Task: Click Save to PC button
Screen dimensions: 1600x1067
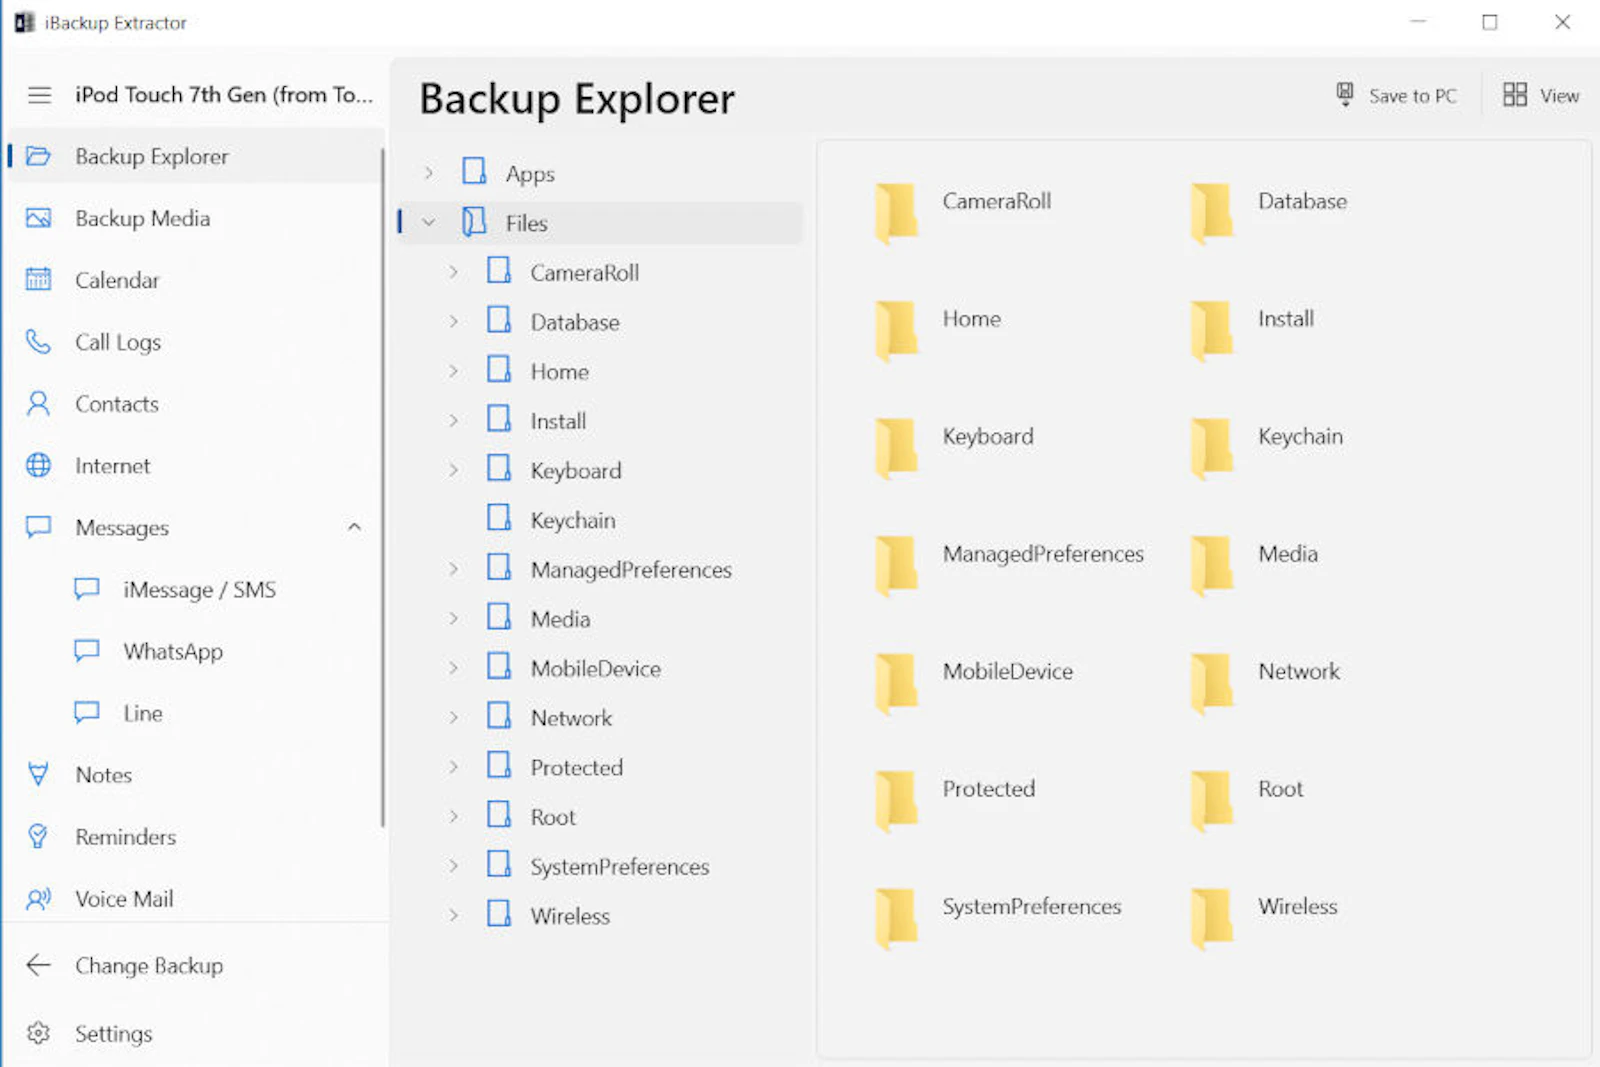Action: pyautogui.click(x=1397, y=95)
